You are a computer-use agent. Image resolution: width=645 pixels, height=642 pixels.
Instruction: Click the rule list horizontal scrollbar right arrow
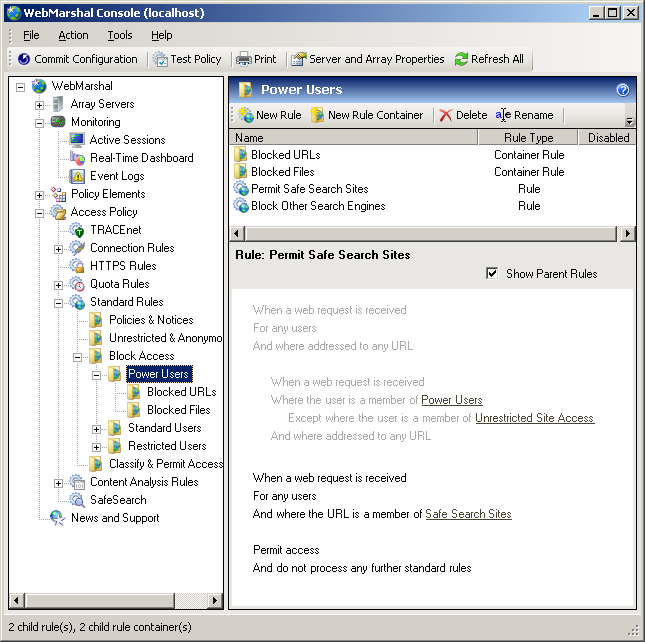tap(627, 233)
